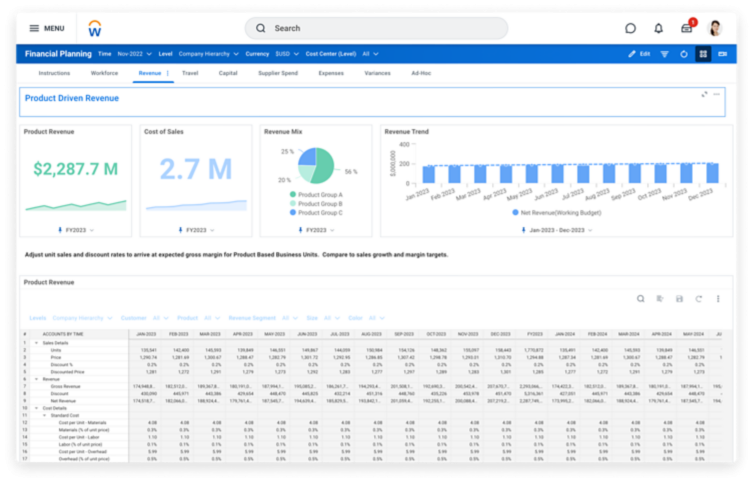Toggle the Product Group A legend item

click(x=316, y=195)
